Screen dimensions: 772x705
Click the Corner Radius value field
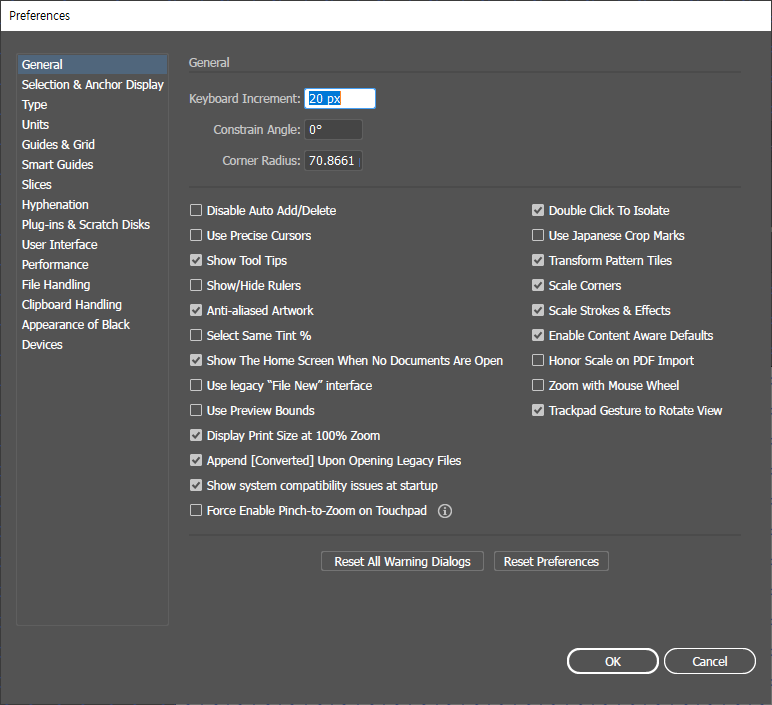[333, 161]
